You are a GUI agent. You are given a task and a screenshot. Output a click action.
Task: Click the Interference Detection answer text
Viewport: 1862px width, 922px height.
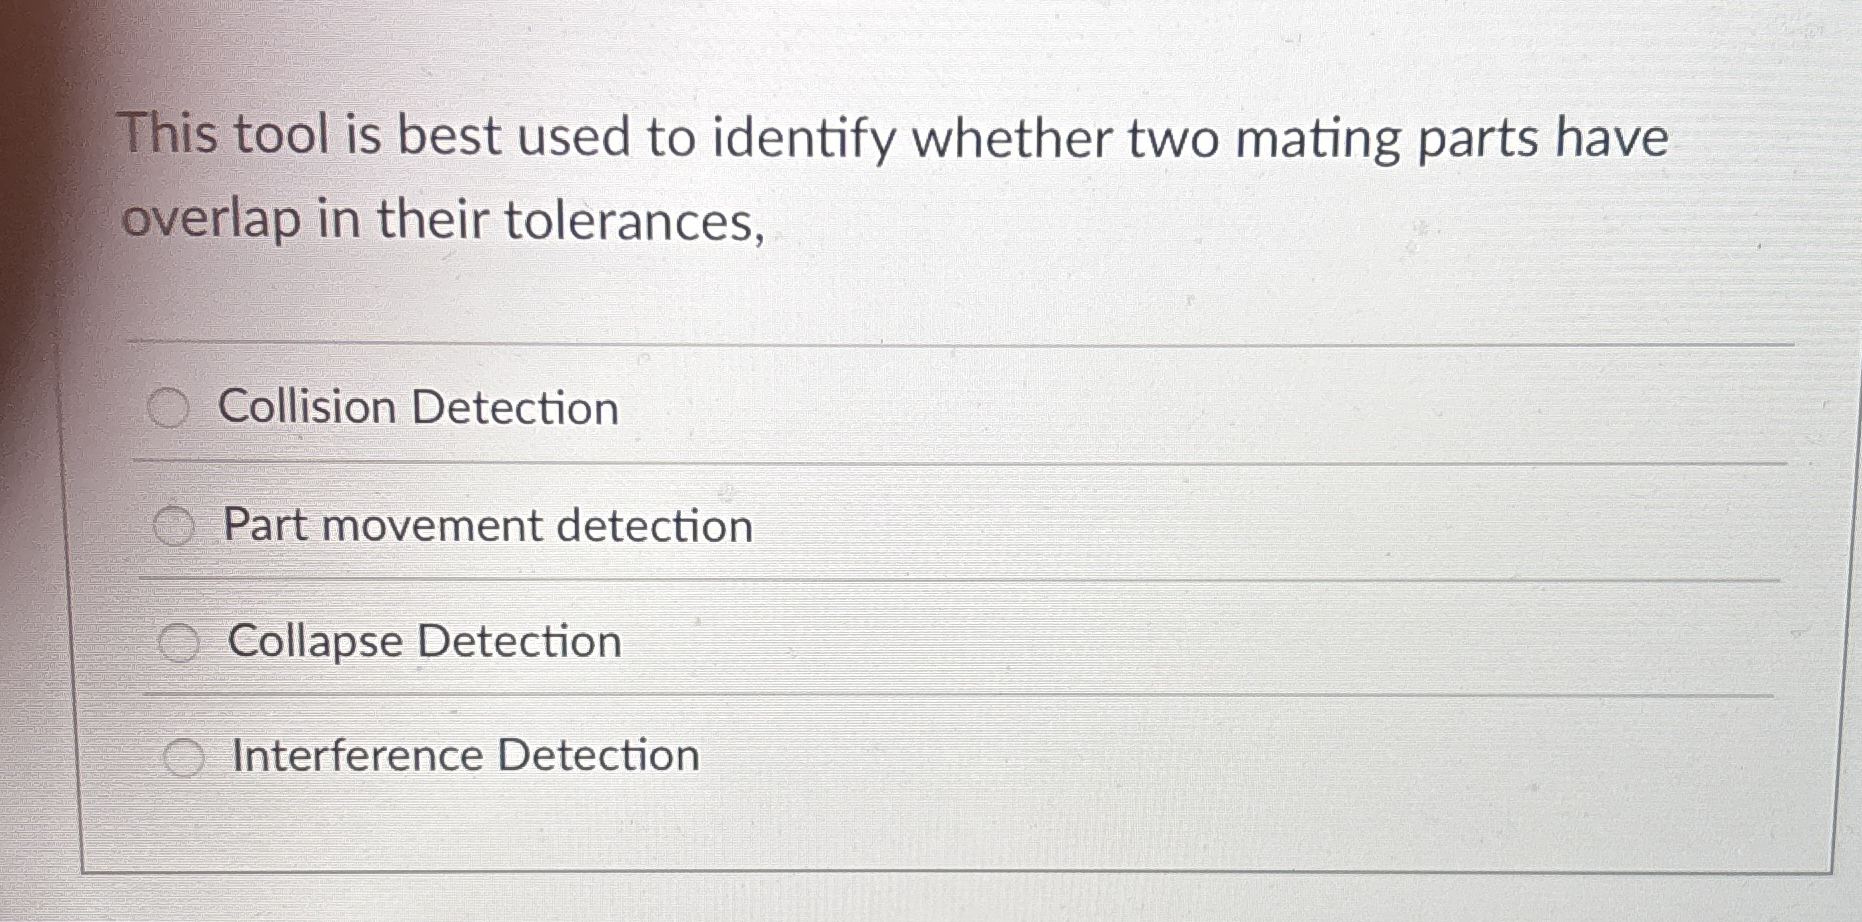pyautogui.click(x=463, y=755)
